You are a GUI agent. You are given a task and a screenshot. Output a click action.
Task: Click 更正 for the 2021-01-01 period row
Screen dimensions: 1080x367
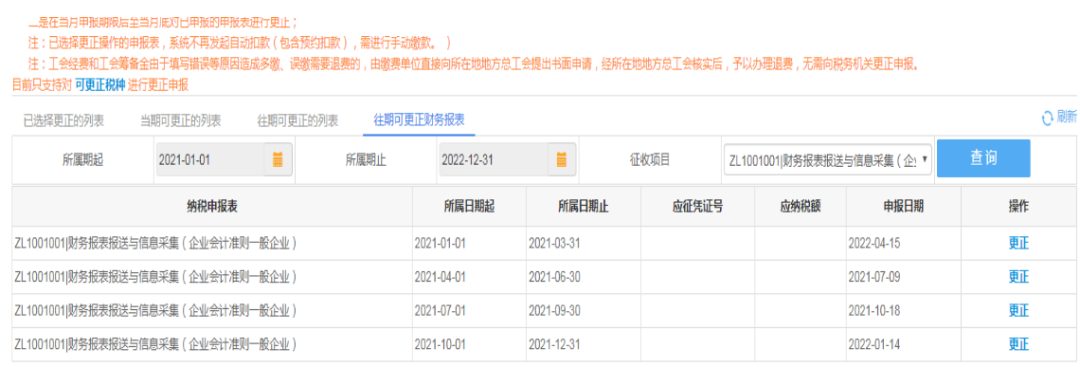coord(1018,243)
